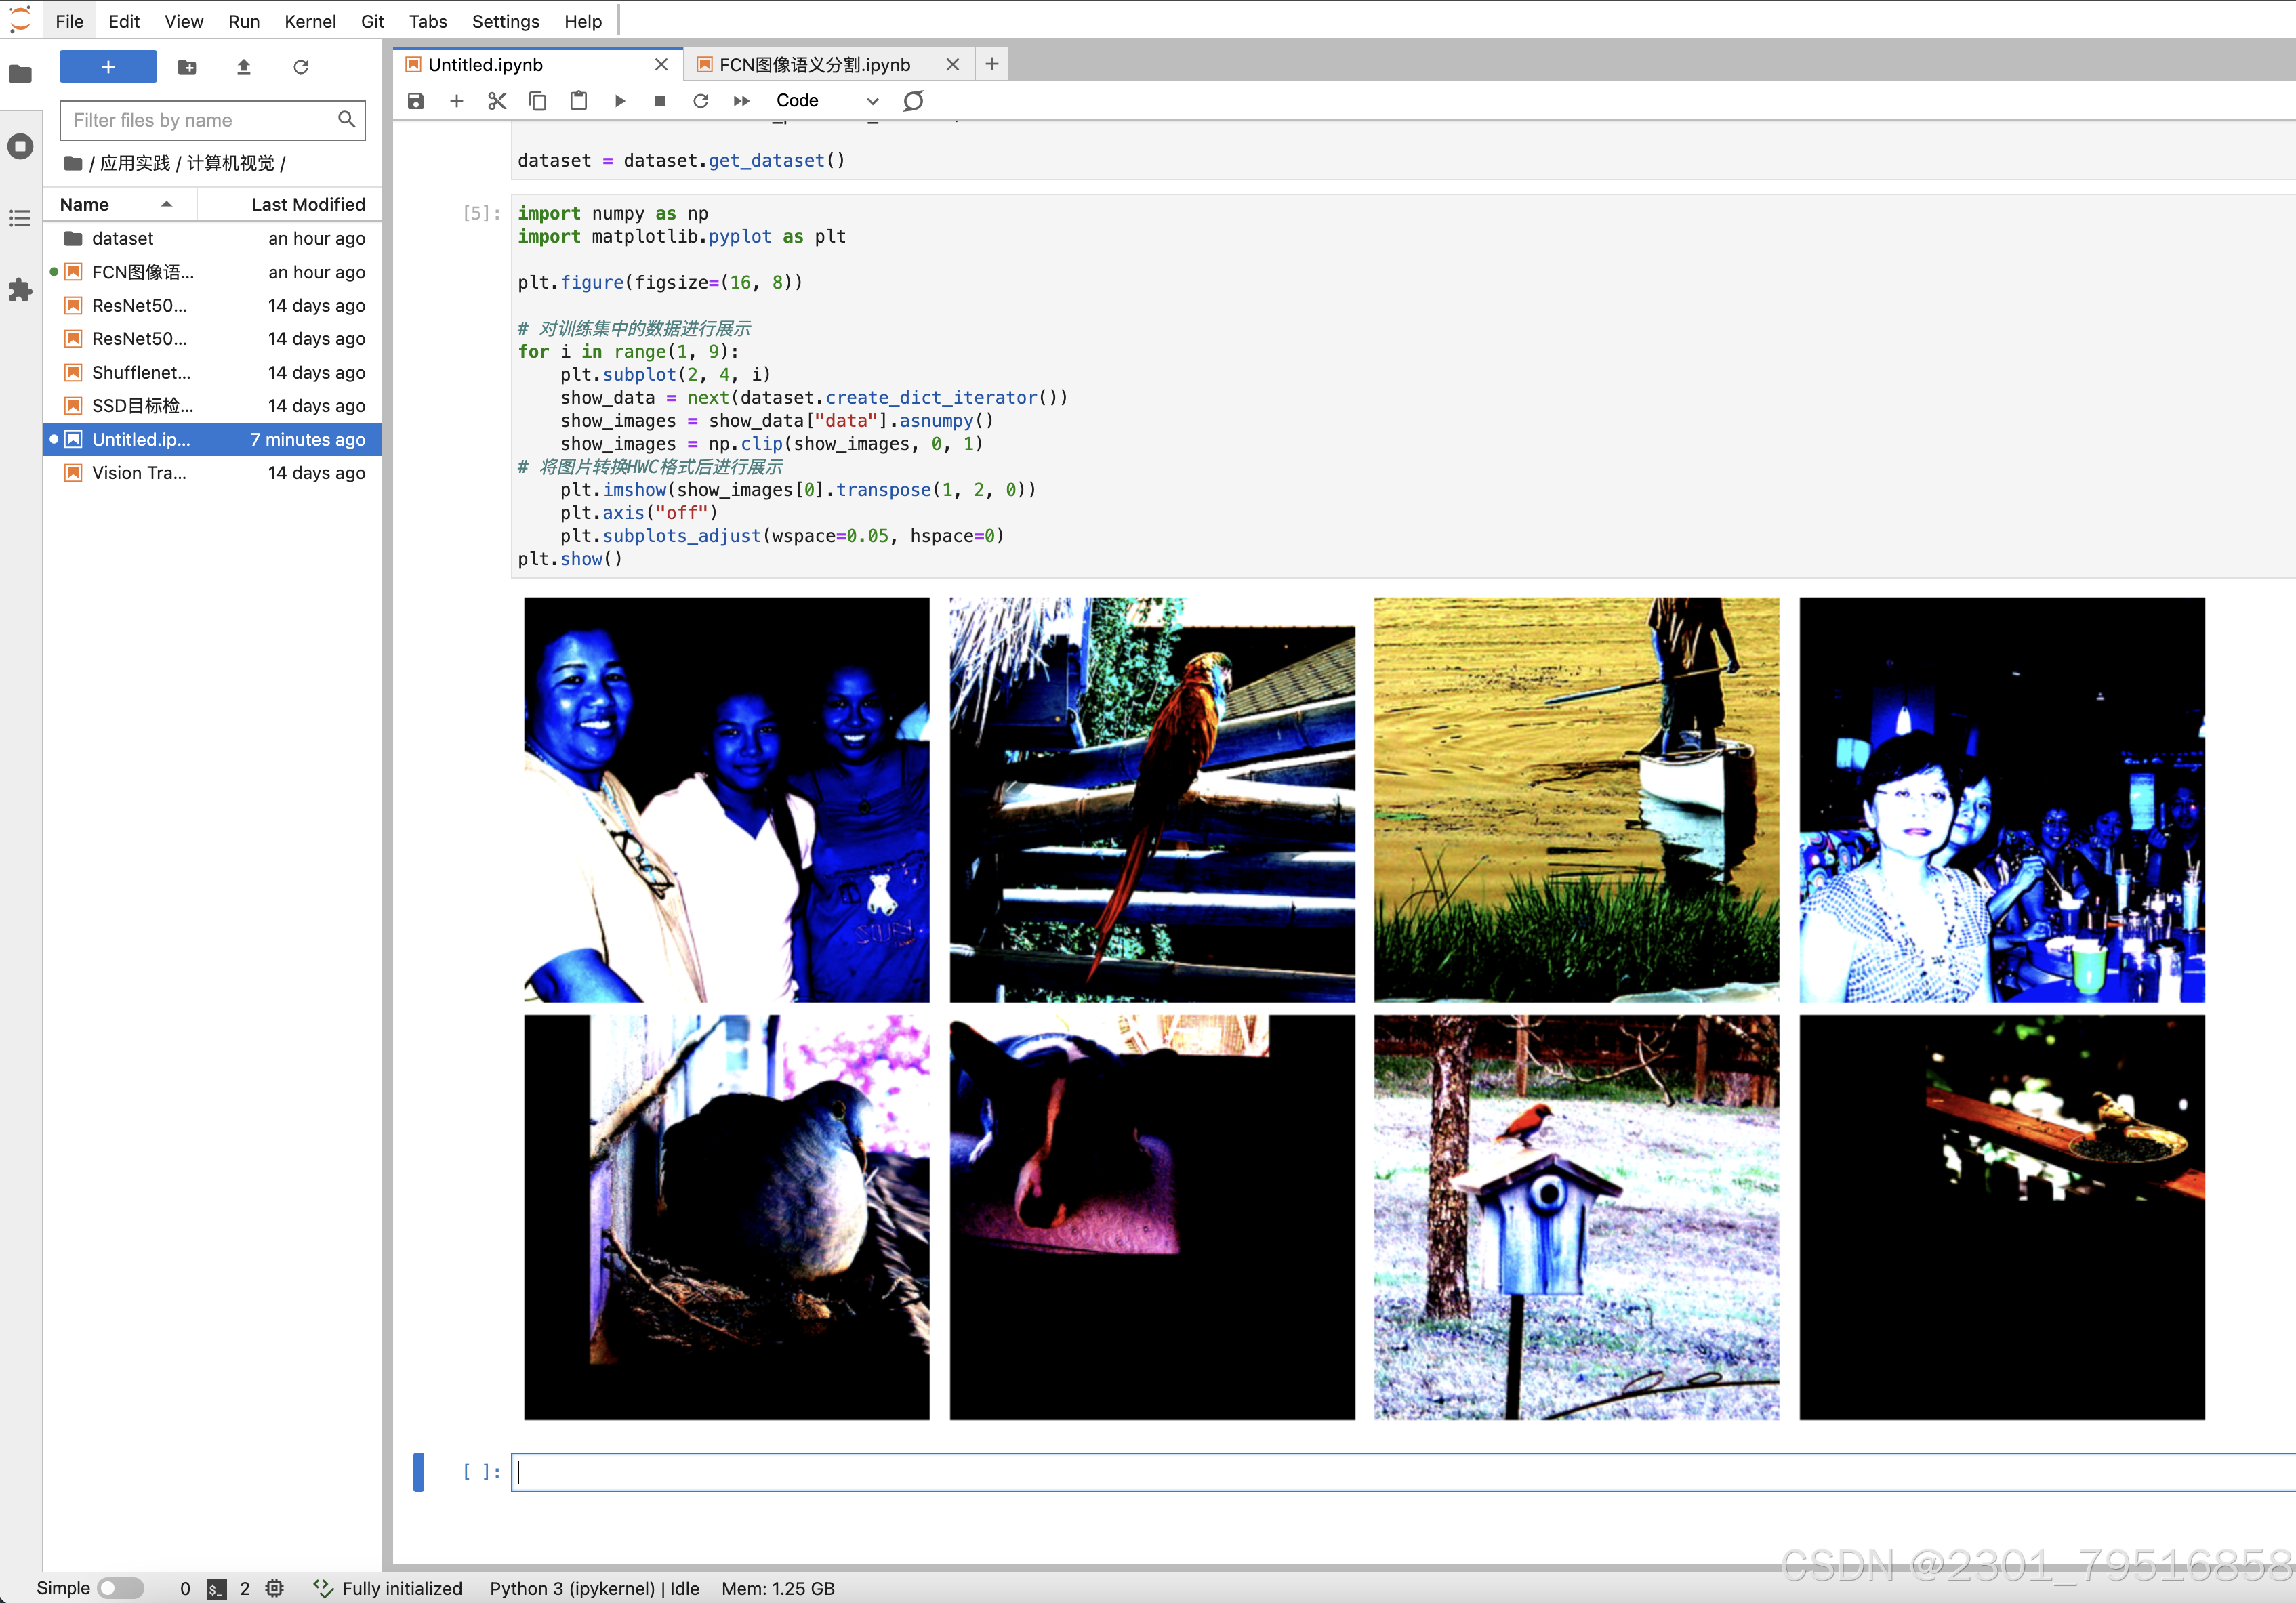Open the File menu
This screenshot has height=1603, width=2296.
click(69, 21)
